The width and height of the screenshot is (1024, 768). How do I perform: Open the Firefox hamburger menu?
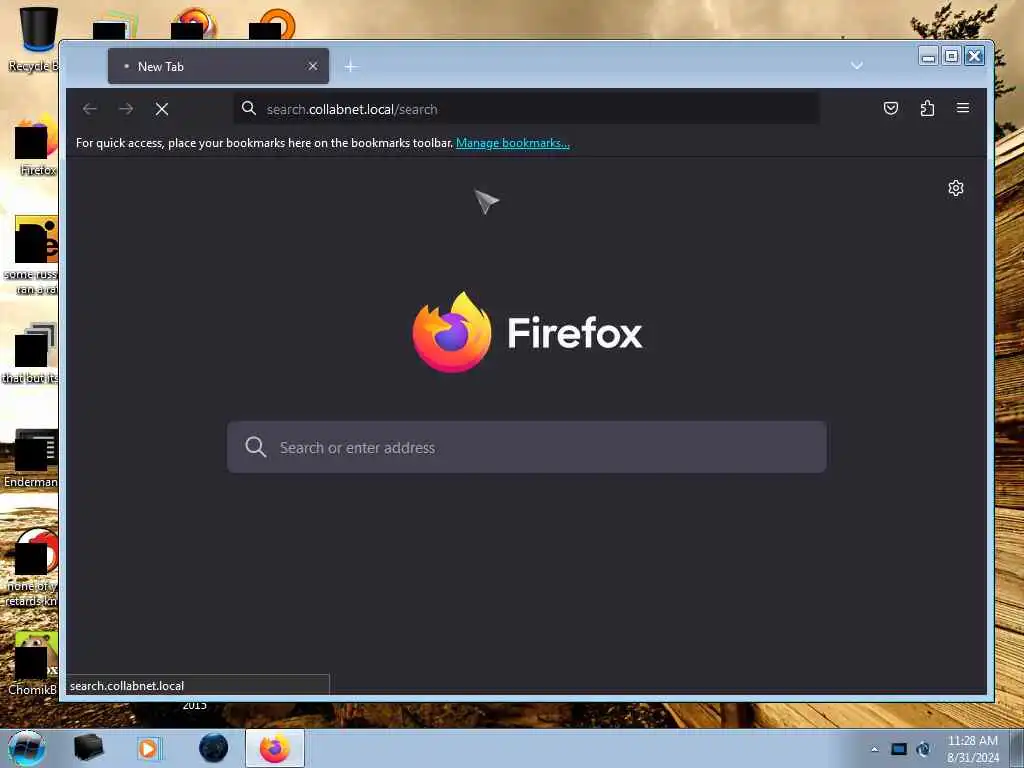[x=963, y=108]
